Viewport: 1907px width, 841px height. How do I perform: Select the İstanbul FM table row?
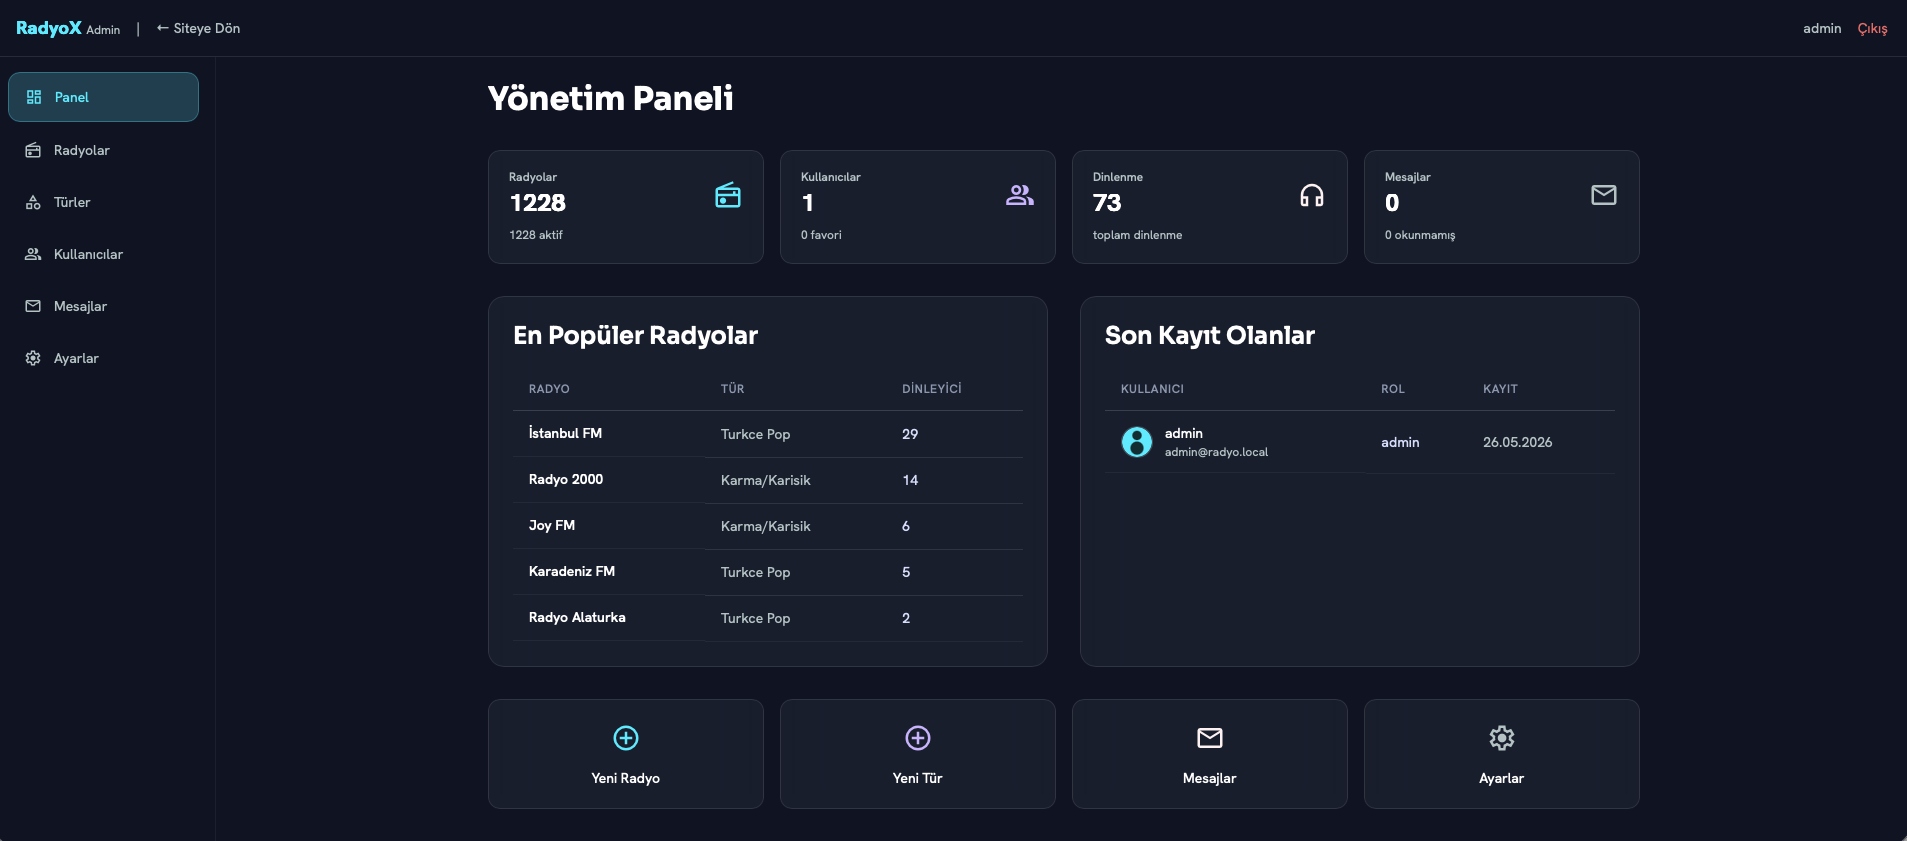(x=768, y=434)
